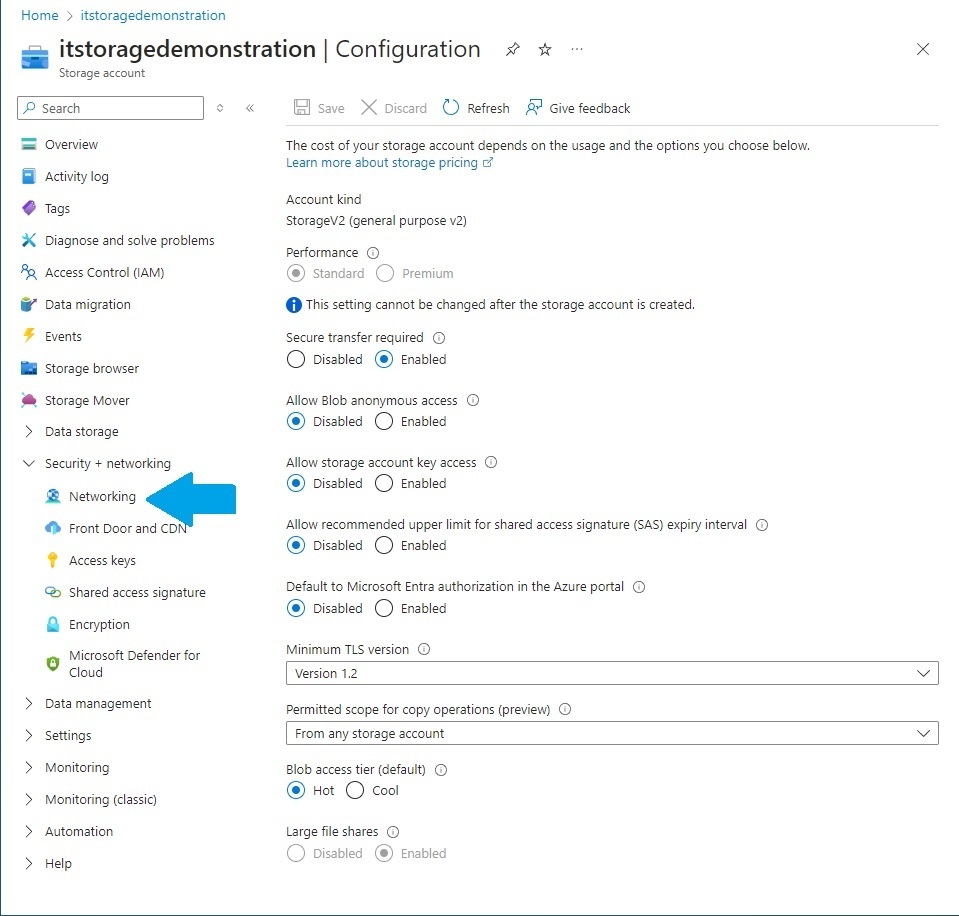
Task: Open Access keys menu item
Action: point(102,560)
